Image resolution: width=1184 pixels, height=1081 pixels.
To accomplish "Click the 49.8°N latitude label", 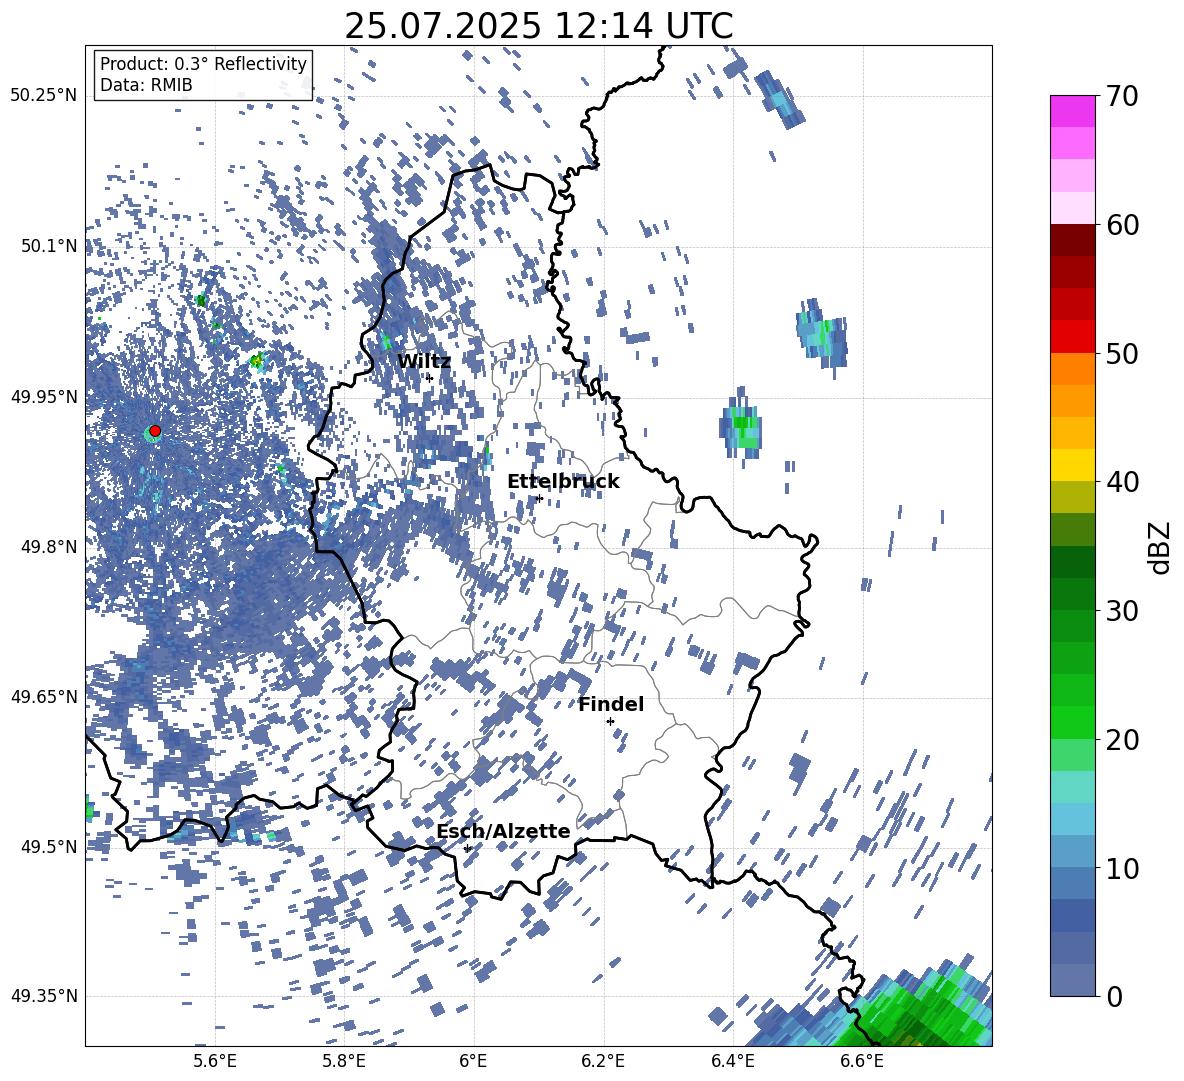I will [49, 547].
